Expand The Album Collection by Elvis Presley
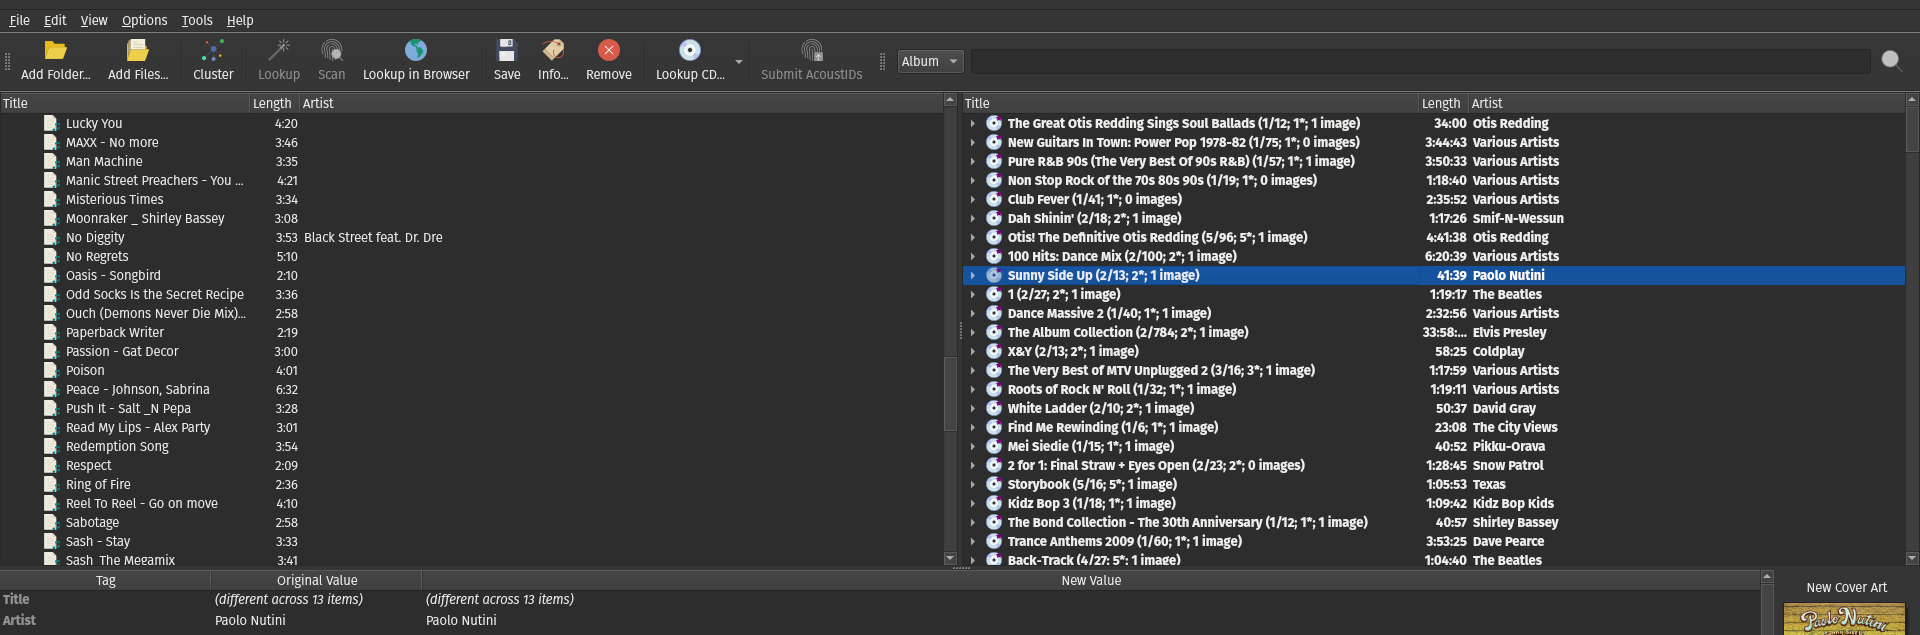Viewport: 1920px width, 635px height. coord(972,332)
